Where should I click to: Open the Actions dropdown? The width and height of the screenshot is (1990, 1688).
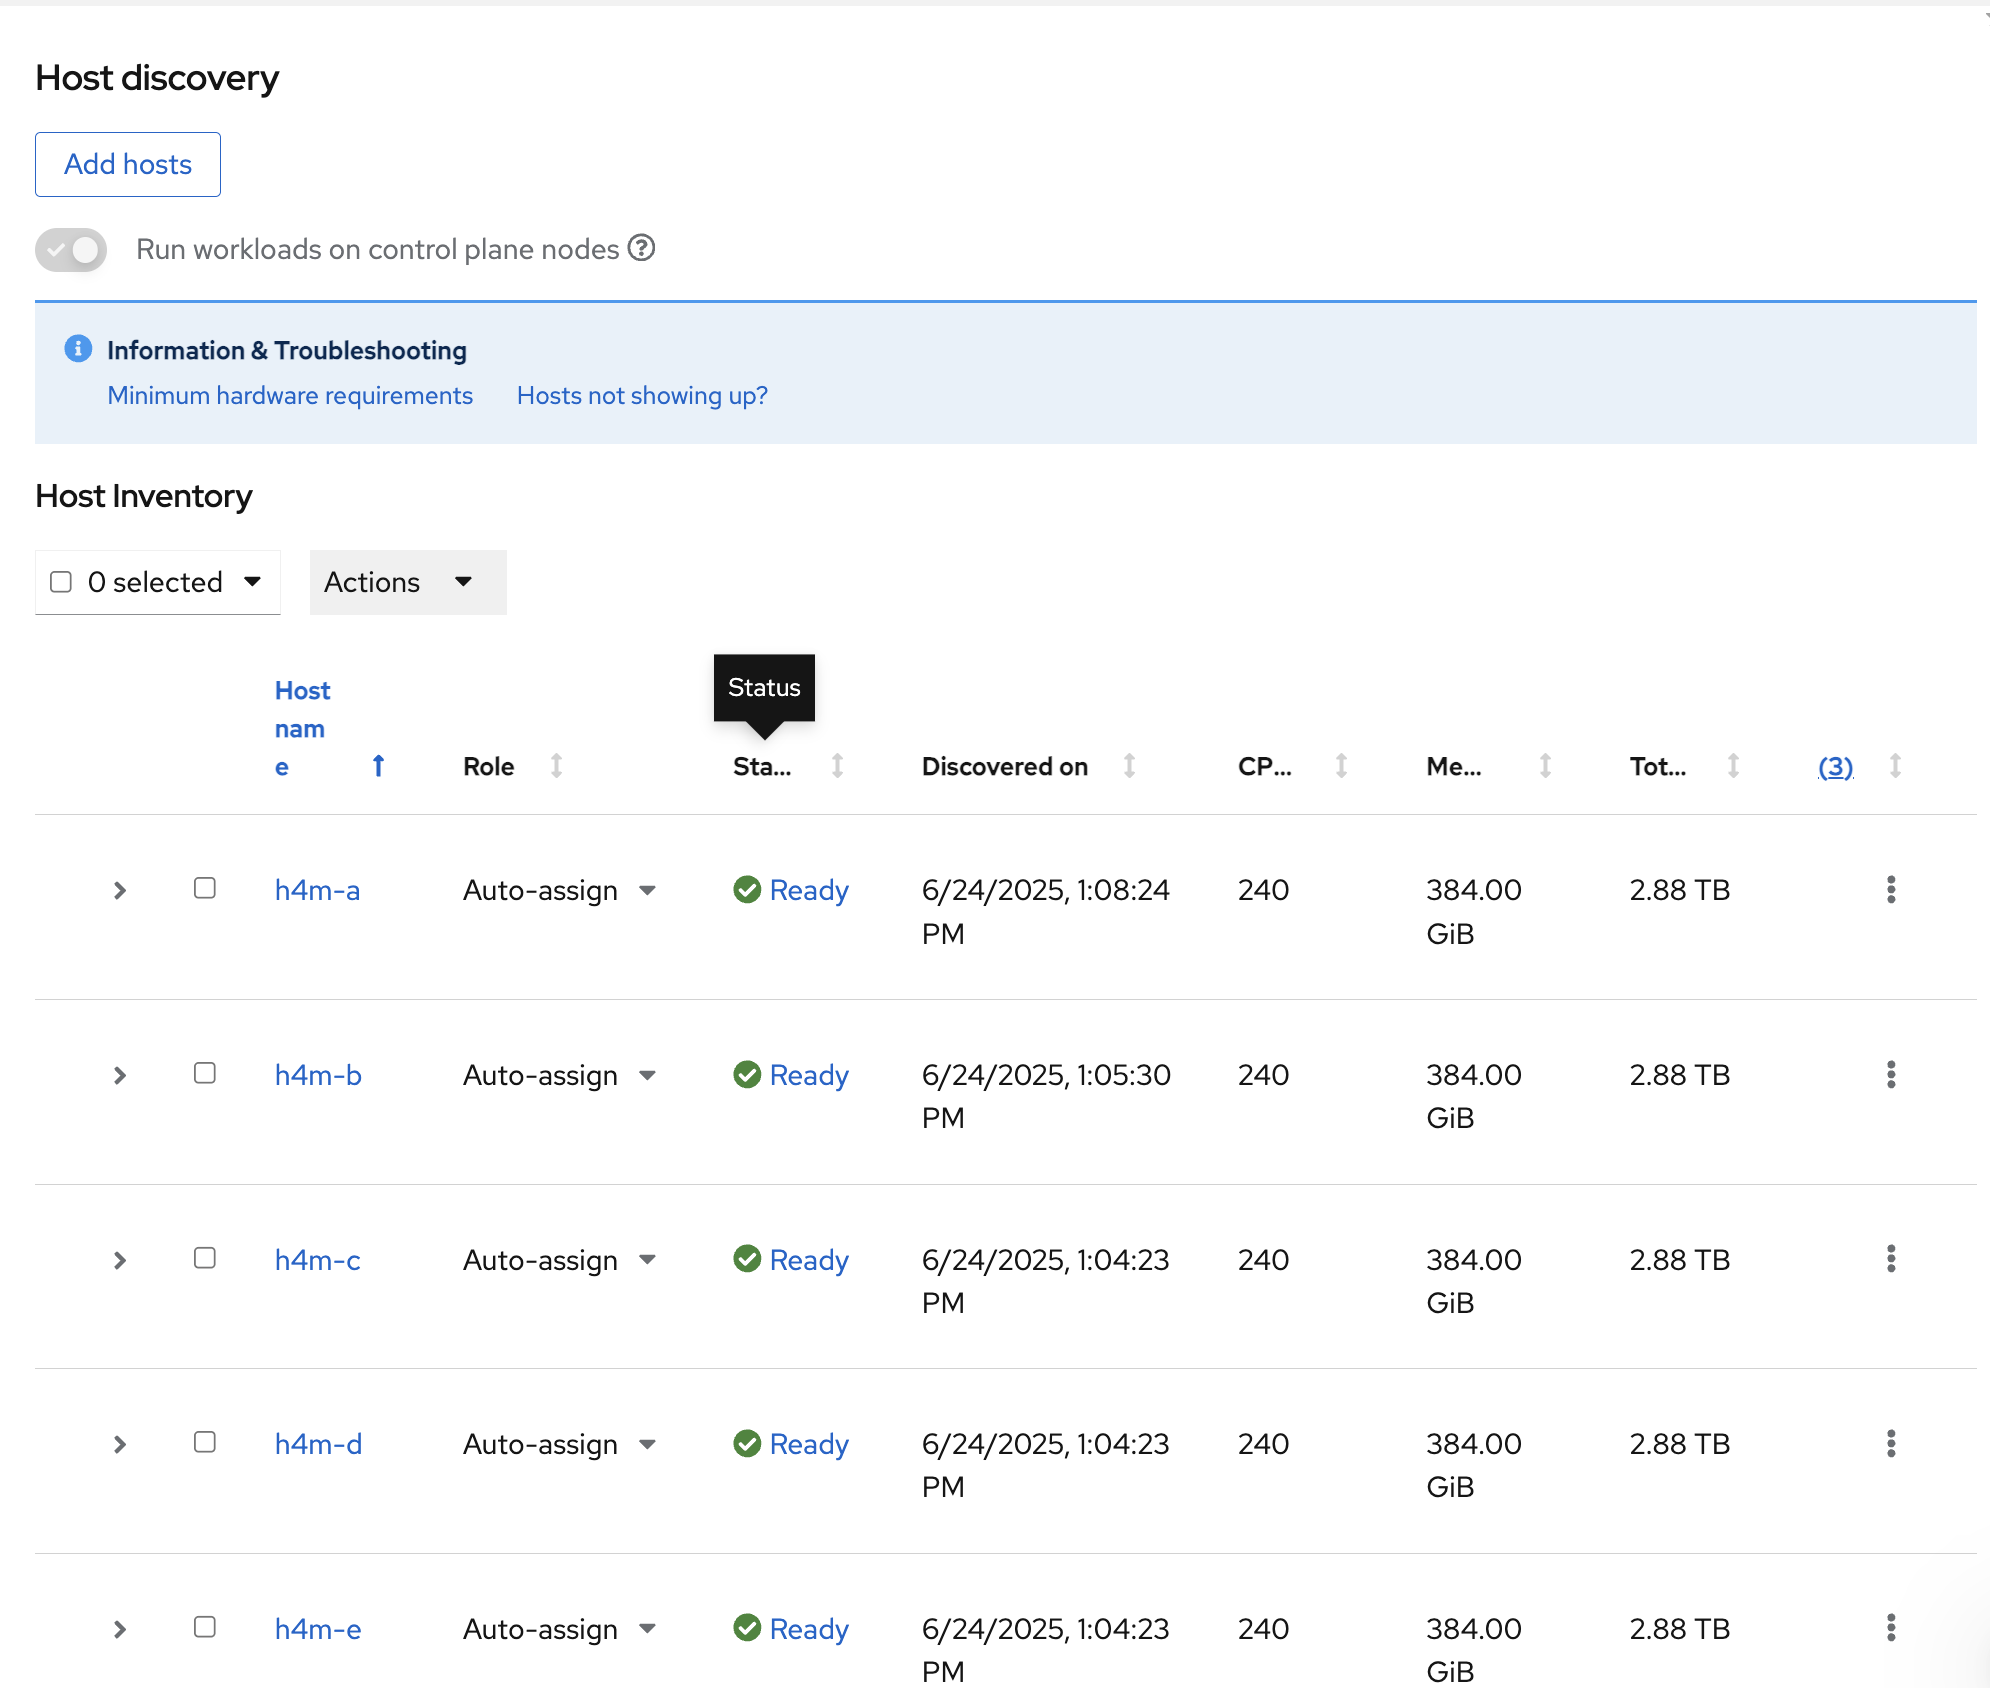pos(407,582)
